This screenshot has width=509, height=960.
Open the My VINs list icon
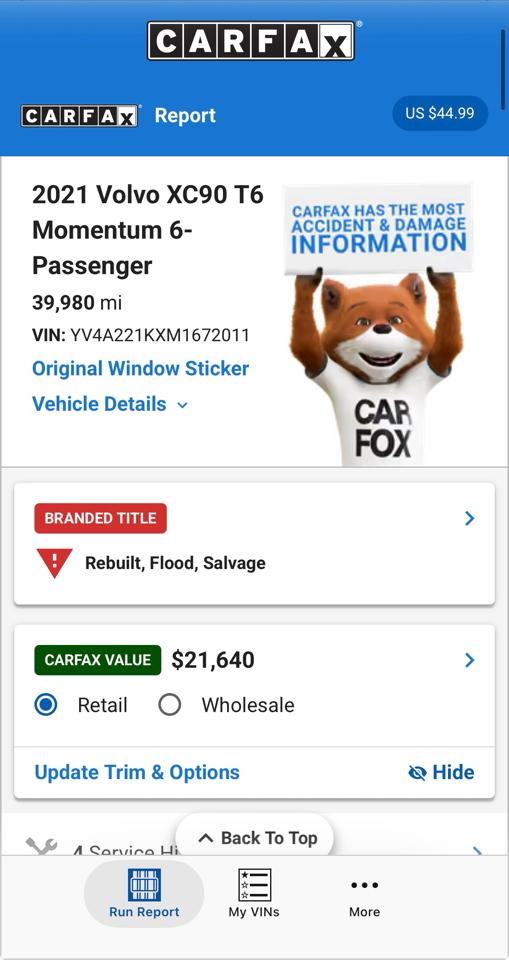point(254,885)
